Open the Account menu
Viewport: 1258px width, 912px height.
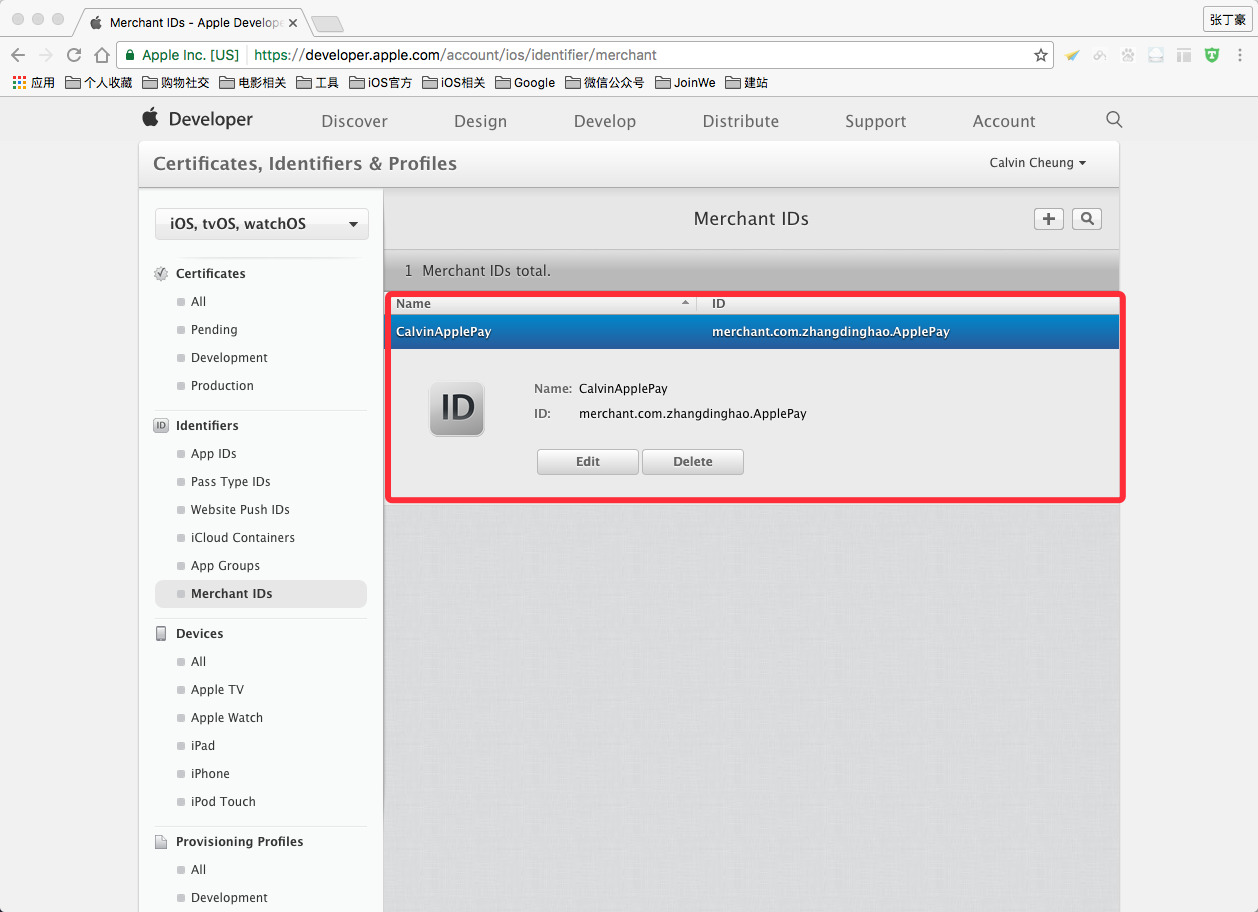pos(1004,121)
